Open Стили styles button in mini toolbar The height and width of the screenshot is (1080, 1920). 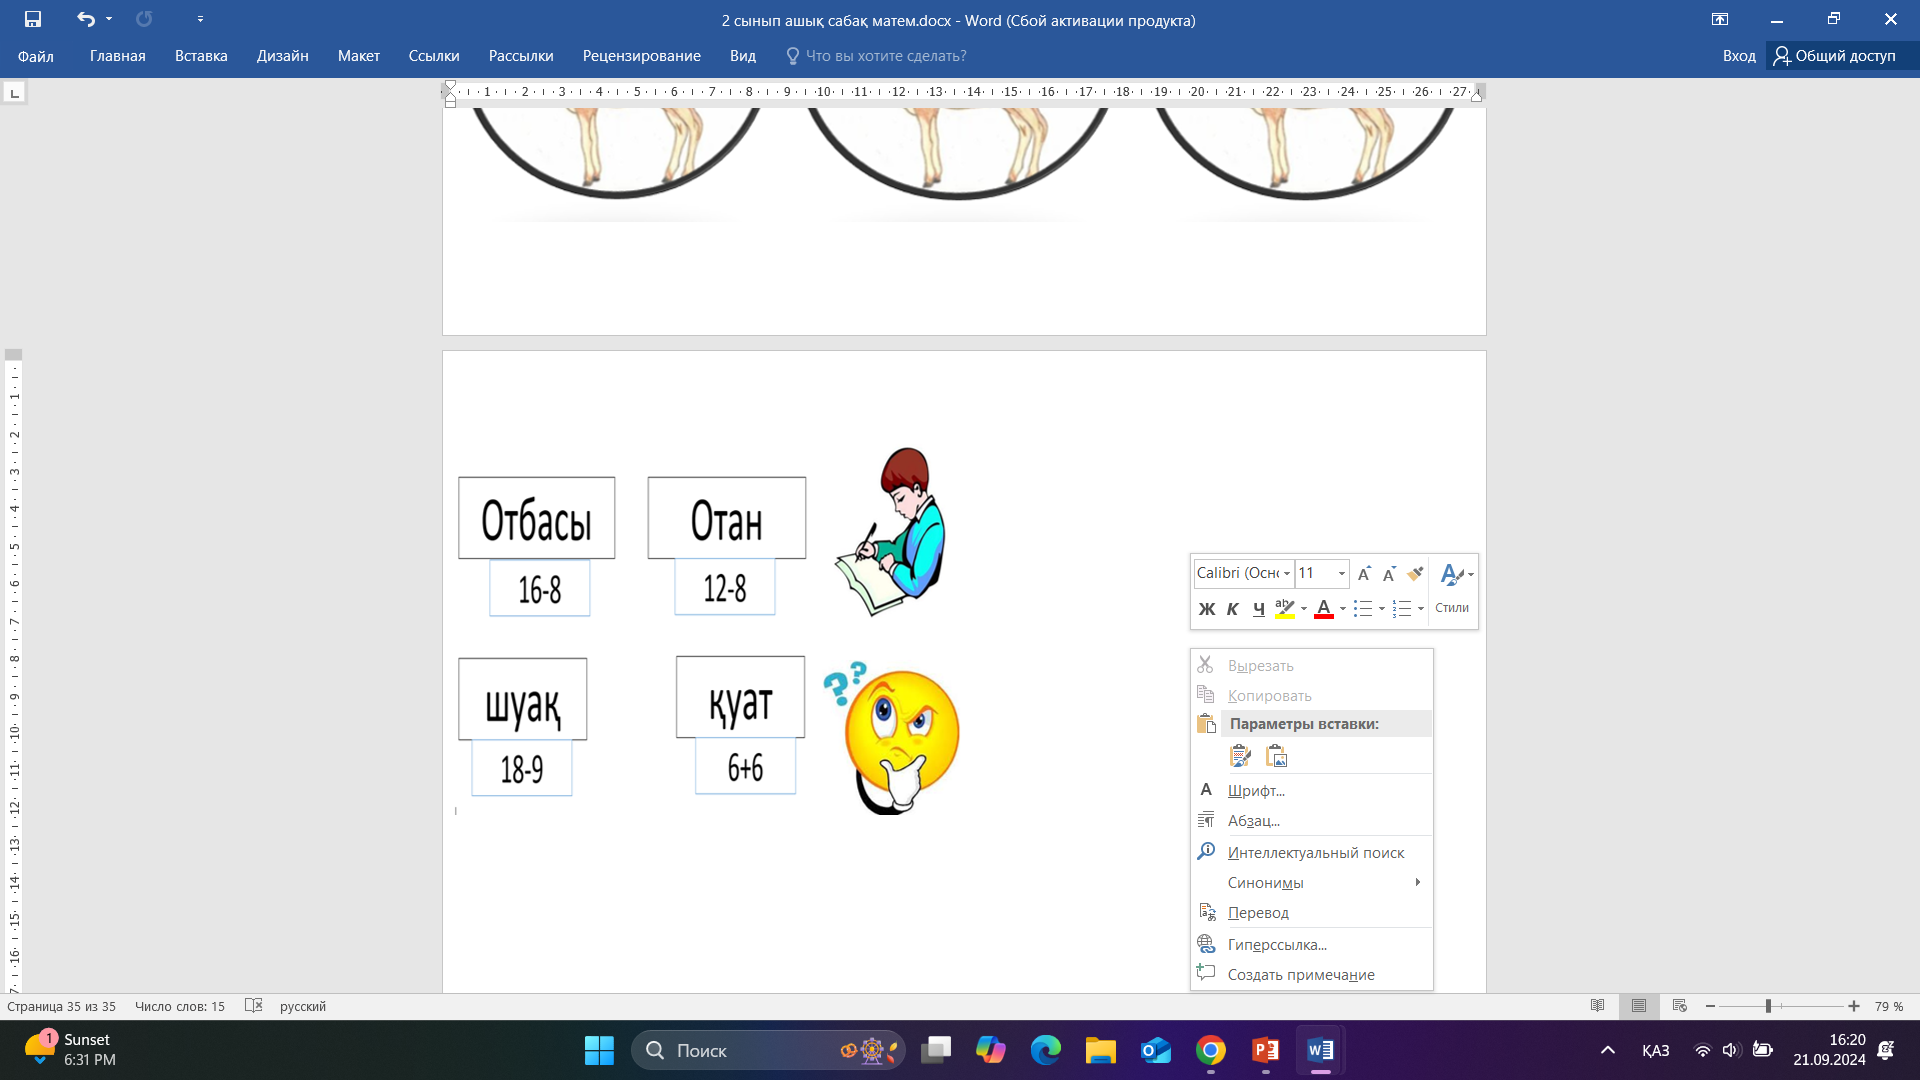[x=1452, y=588]
